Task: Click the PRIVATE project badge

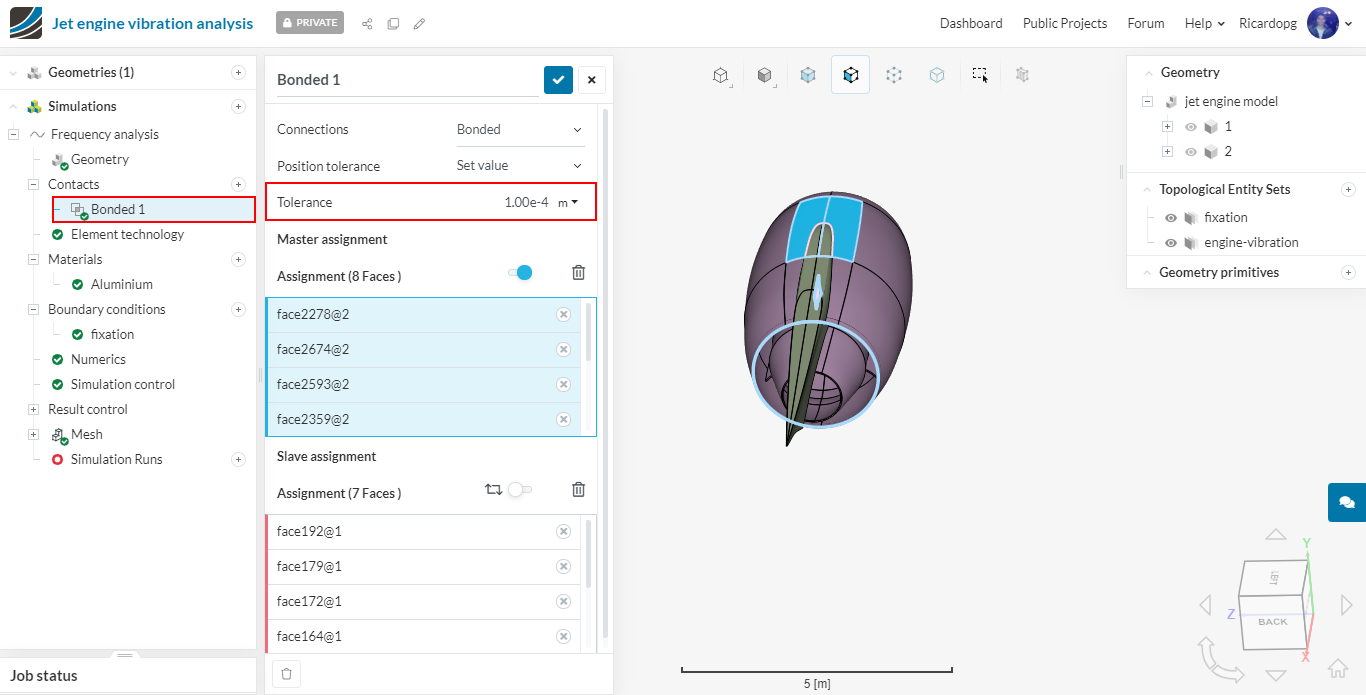Action: 310,23
